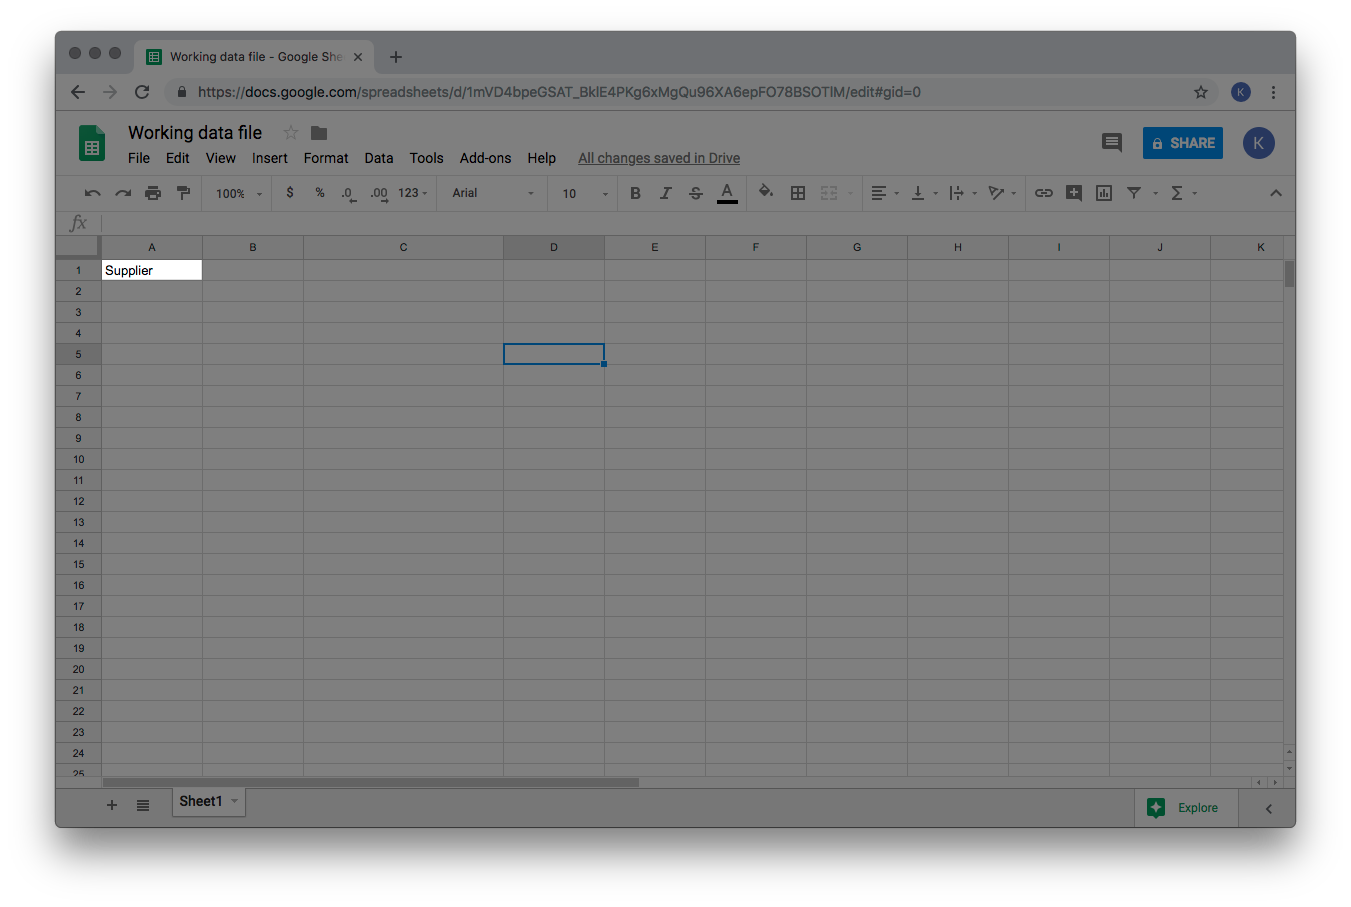
Task: Decrease decimal places icon
Action: (348, 194)
